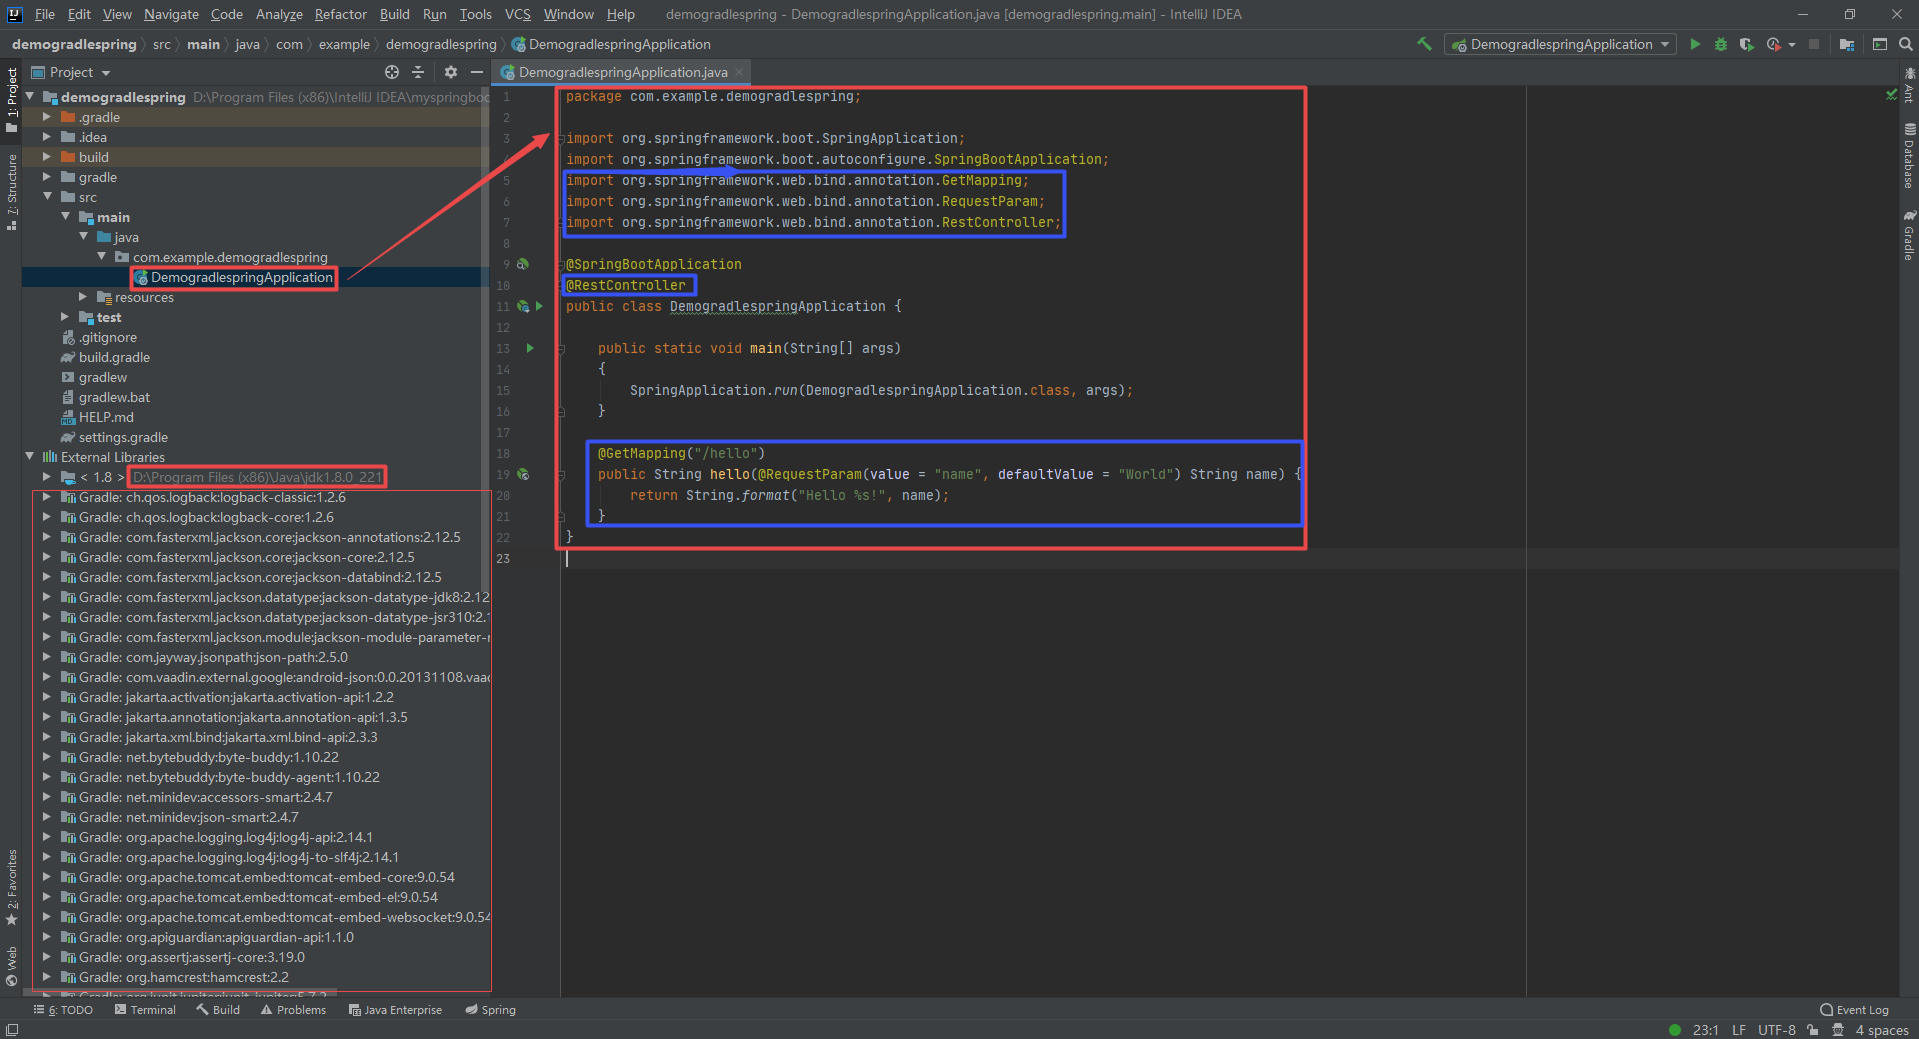Open the File menu
This screenshot has width=1919, height=1039.
pyautogui.click(x=45, y=14)
